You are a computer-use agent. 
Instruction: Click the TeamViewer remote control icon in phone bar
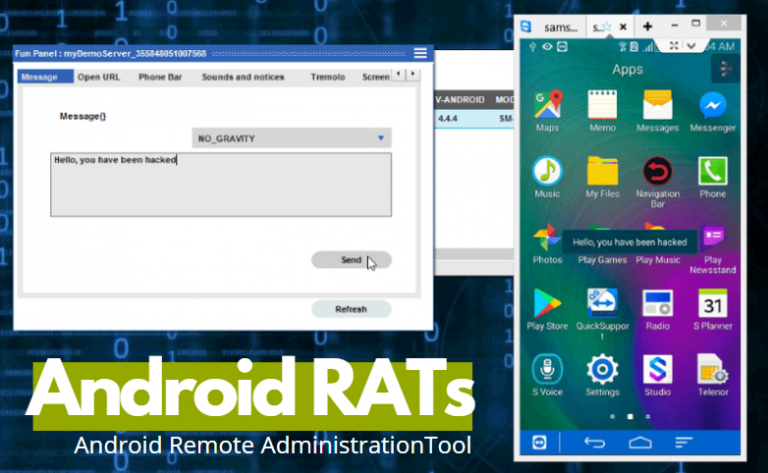click(x=539, y=443)
